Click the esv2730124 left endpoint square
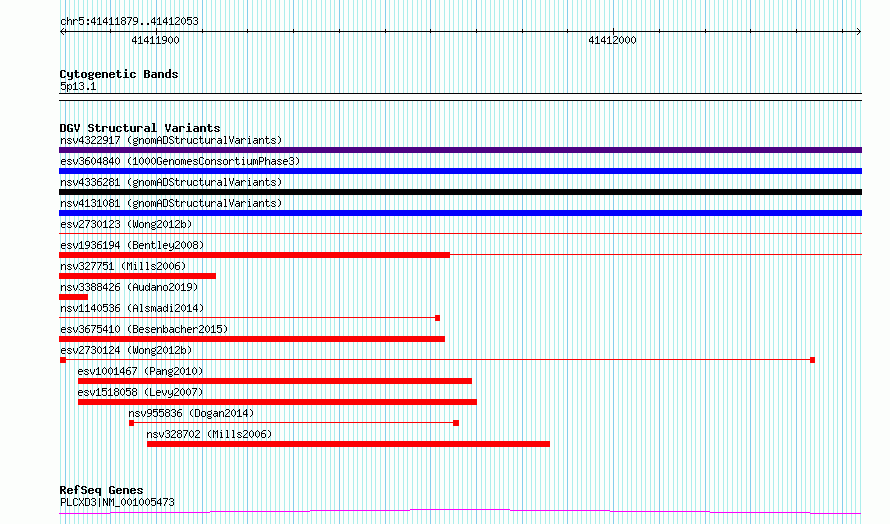The width and height of the screenshot is (890, 524). coord(63,360)
